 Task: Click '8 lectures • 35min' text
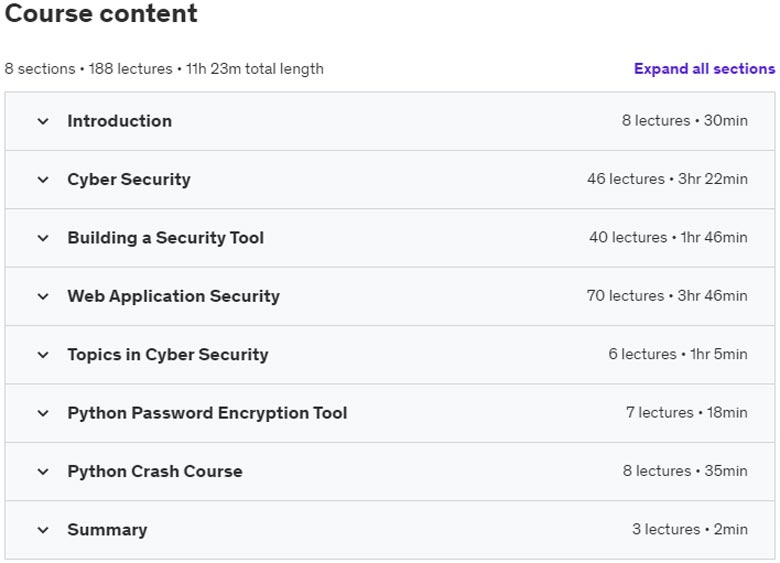click(685, 470)
